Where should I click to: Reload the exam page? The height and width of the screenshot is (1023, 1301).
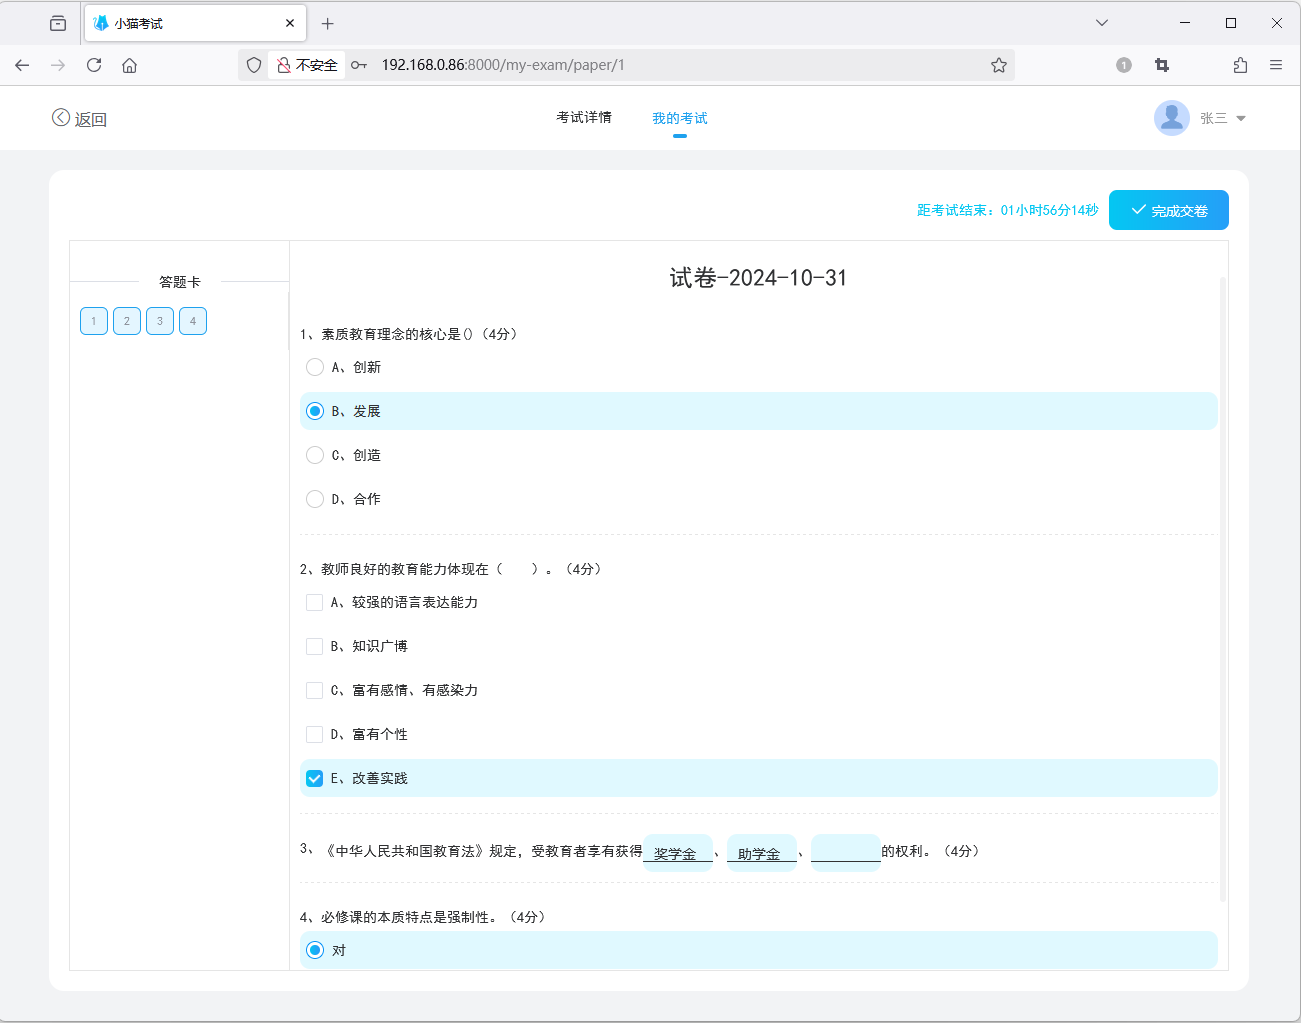[x=93, y=65]
